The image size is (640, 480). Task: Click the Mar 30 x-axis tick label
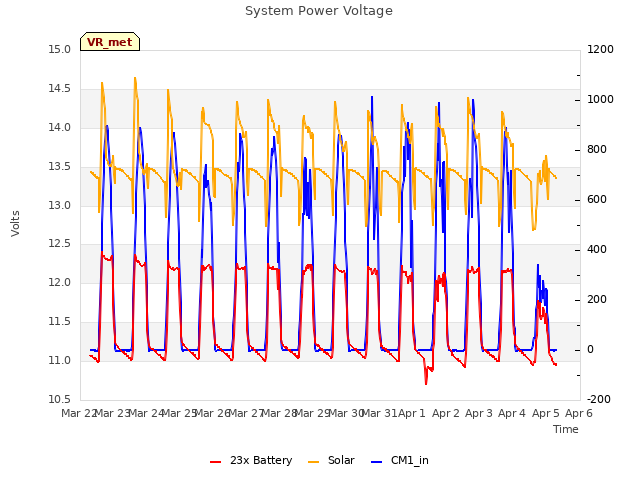point(346,413)
